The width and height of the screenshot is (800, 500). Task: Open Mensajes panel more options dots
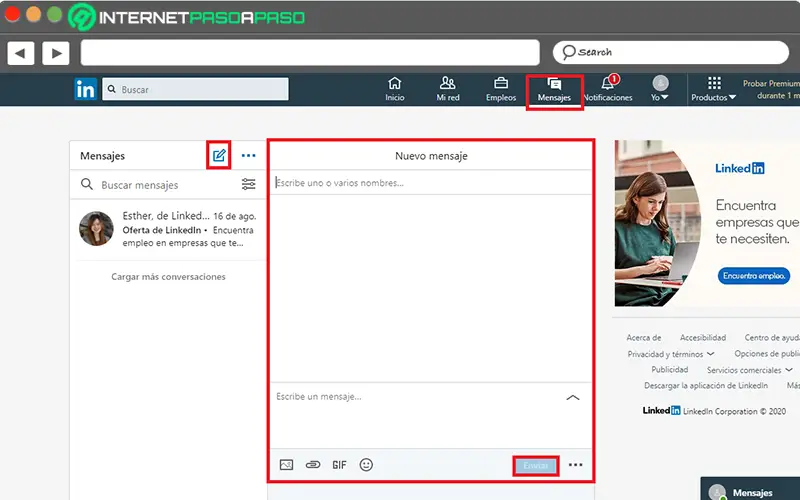tap(248, 156)
